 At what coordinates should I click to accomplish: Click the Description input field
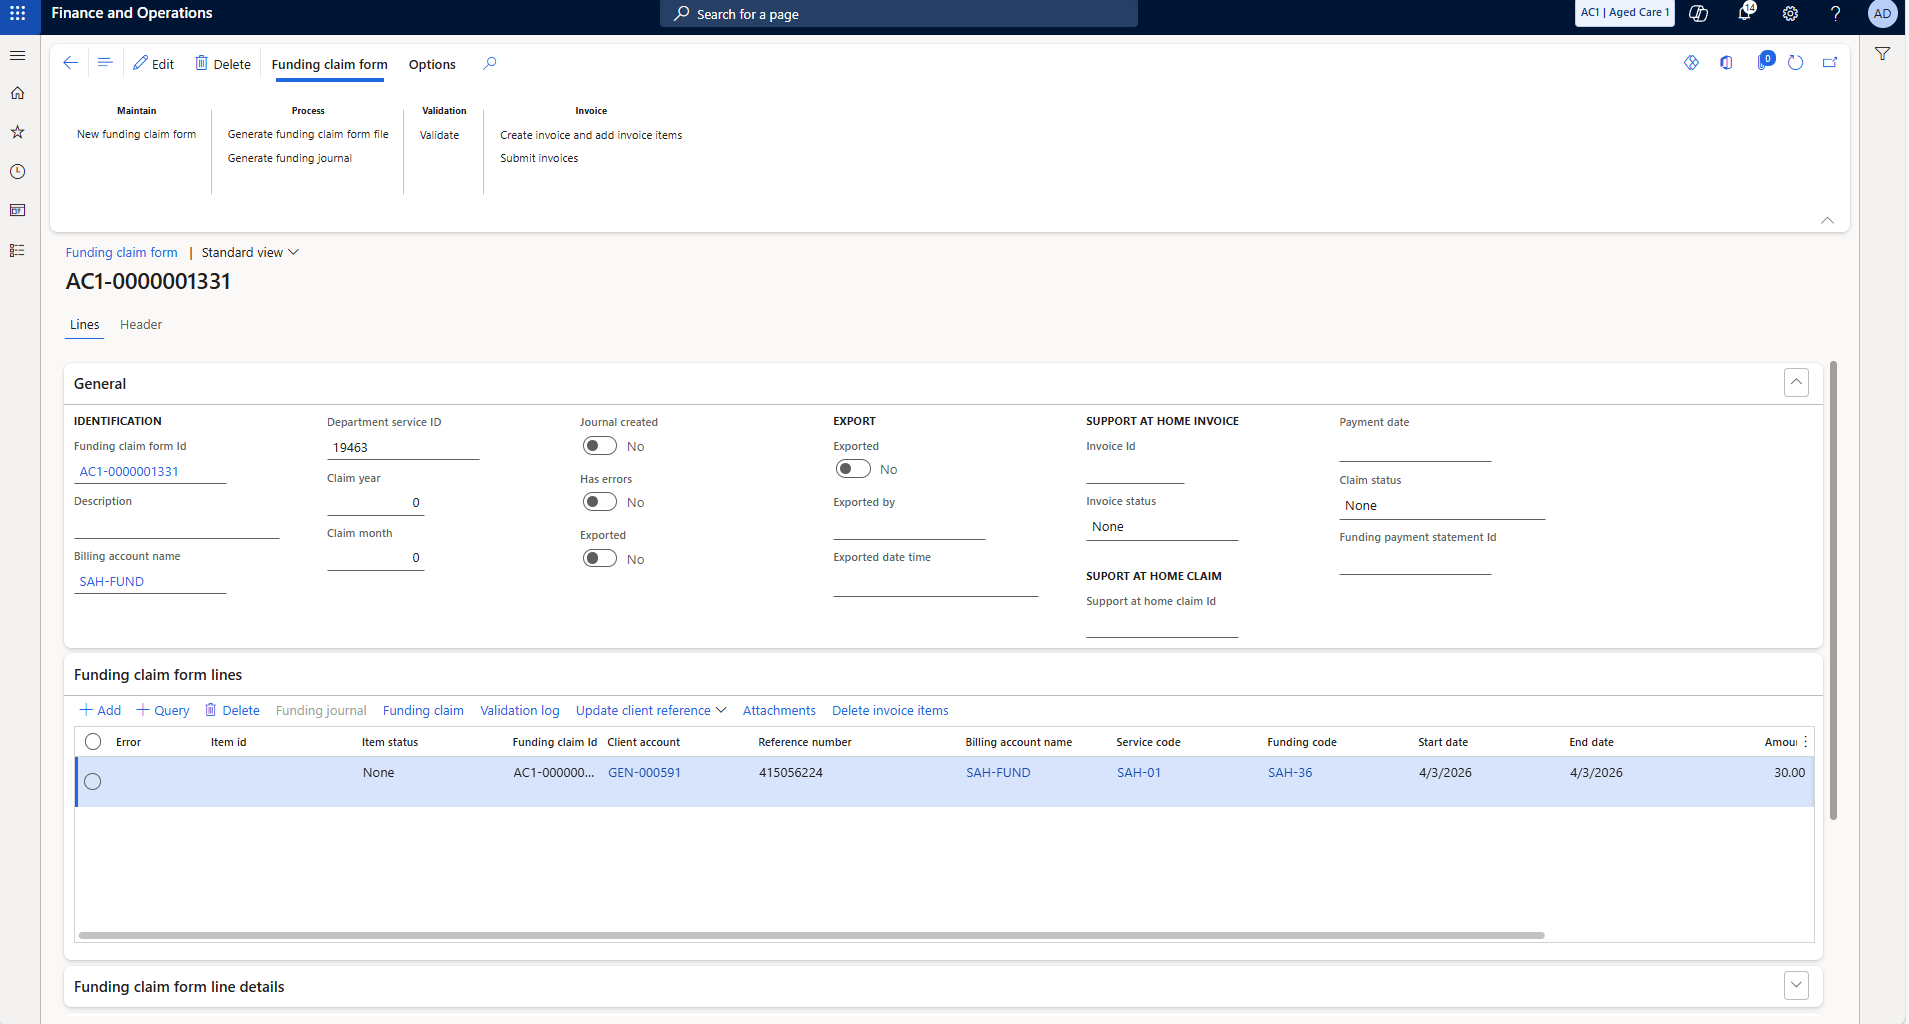pos(176,527)
